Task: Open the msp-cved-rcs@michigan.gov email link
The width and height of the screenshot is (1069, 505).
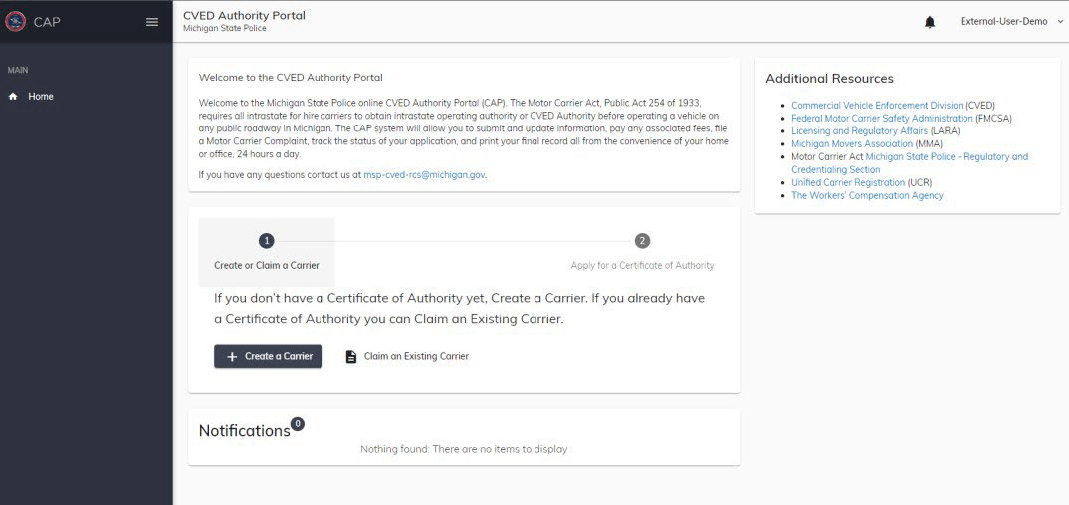Action: point(424,174)
